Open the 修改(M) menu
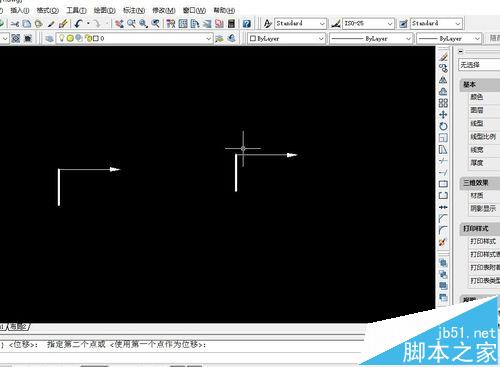This screenshot has width=500, height=367. coord(164,10)
